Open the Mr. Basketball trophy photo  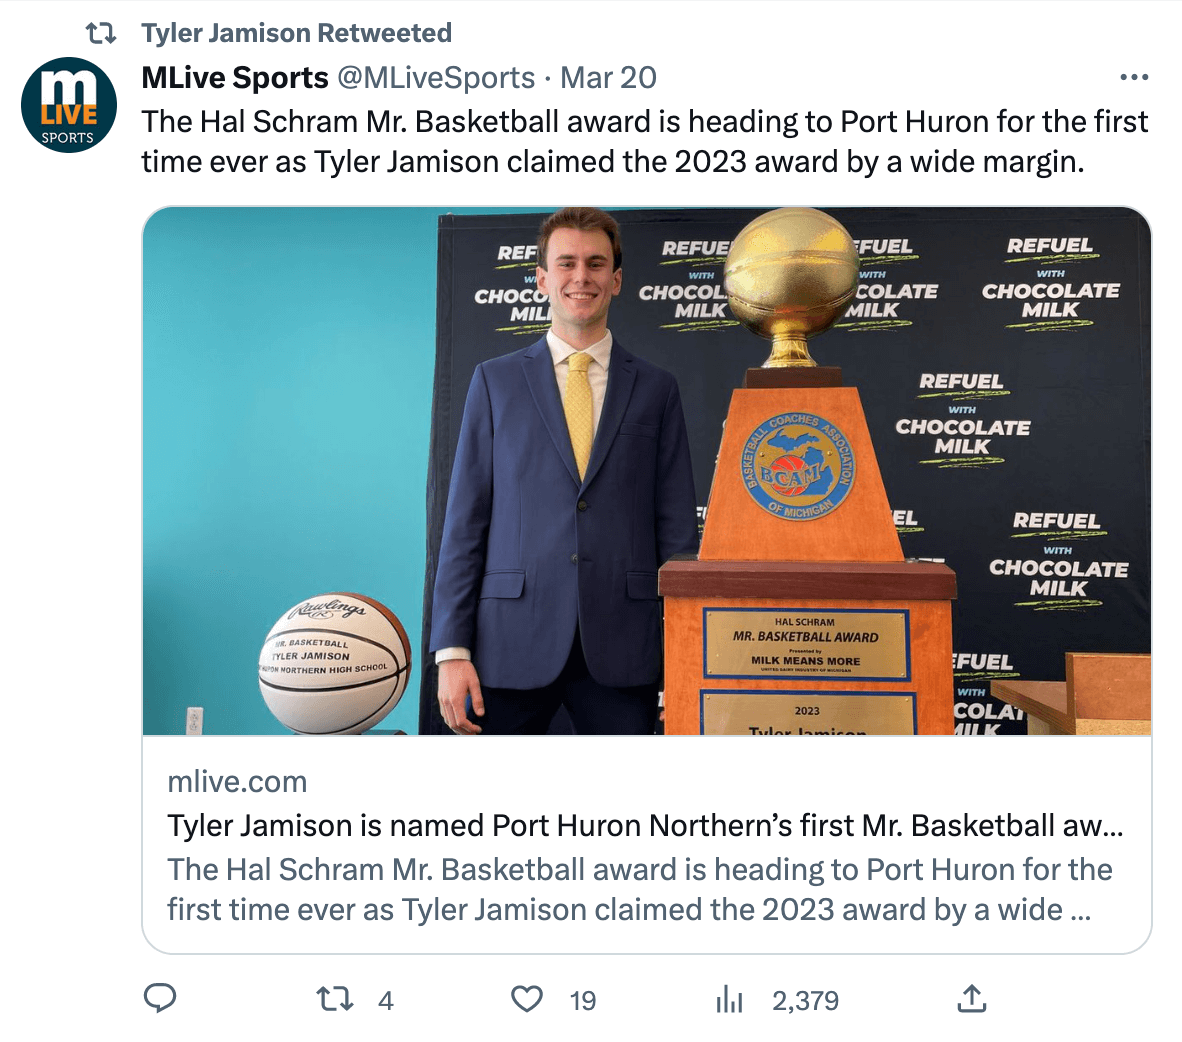(647, 470)
